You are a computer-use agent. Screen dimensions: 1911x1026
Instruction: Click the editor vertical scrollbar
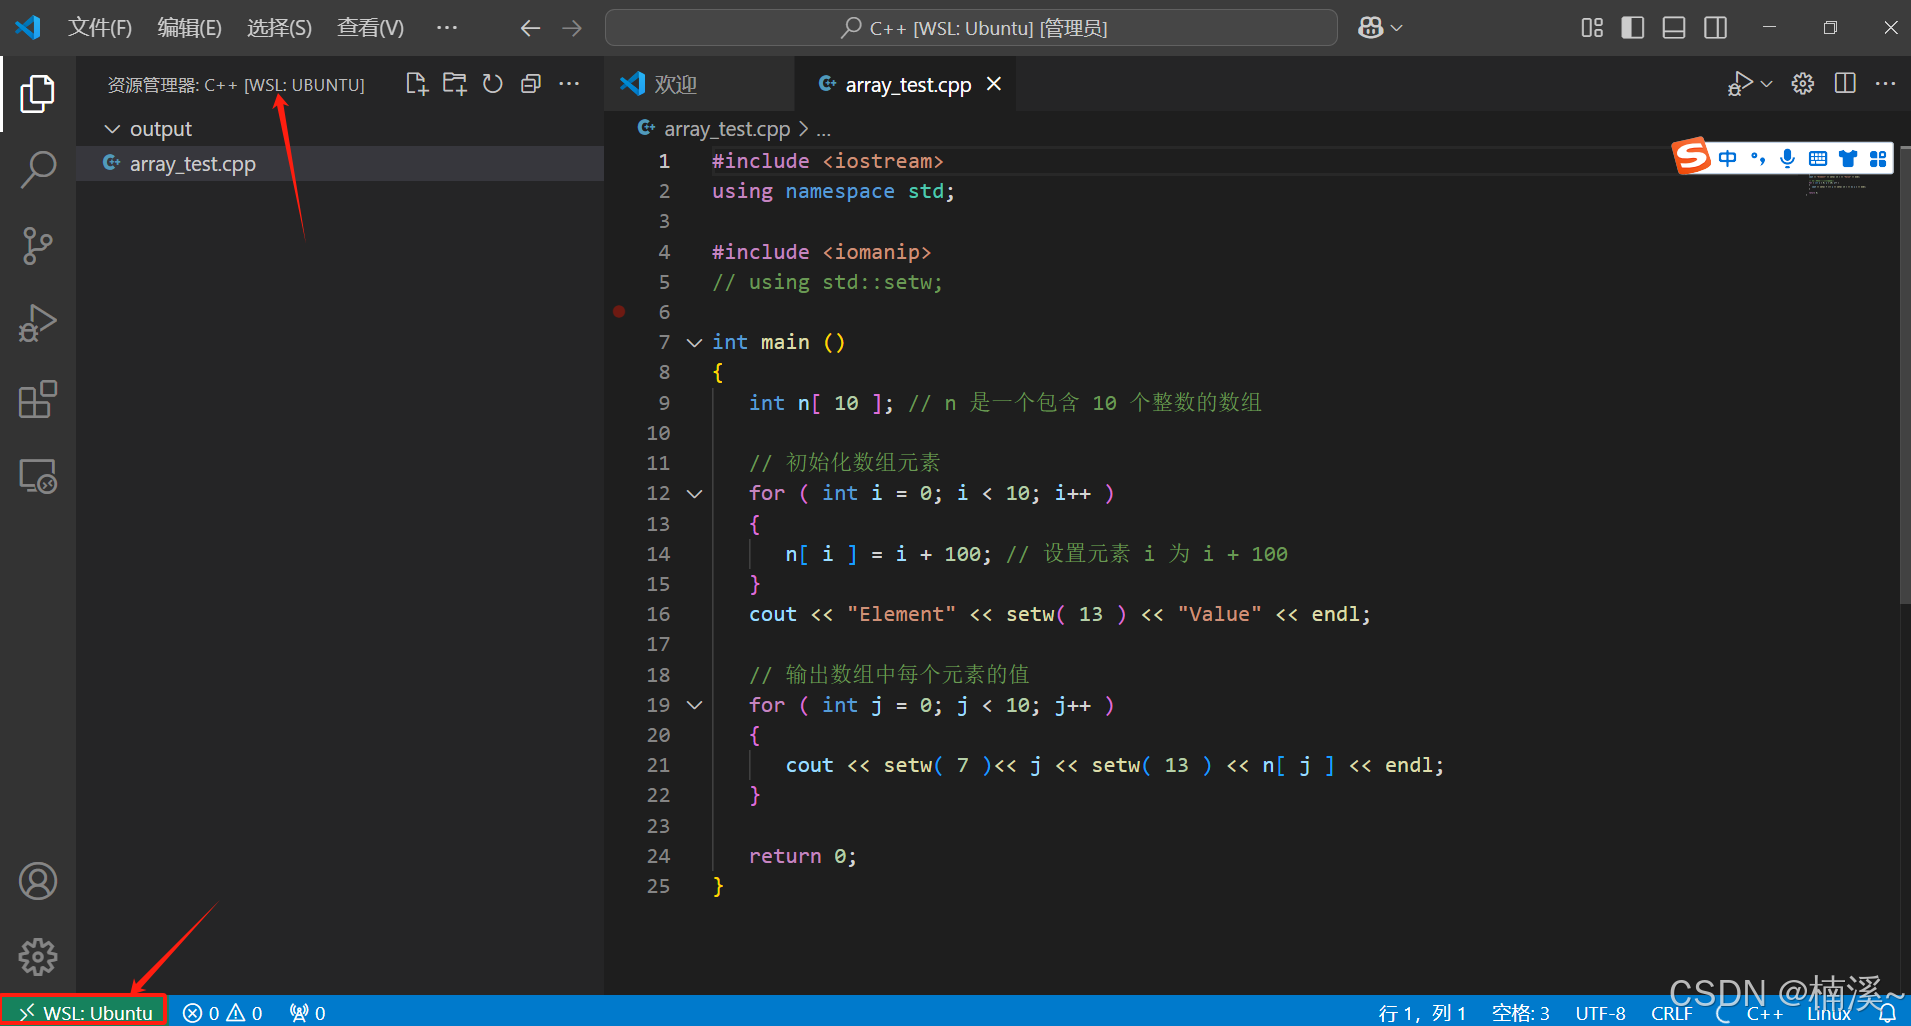pos(1905,375)
